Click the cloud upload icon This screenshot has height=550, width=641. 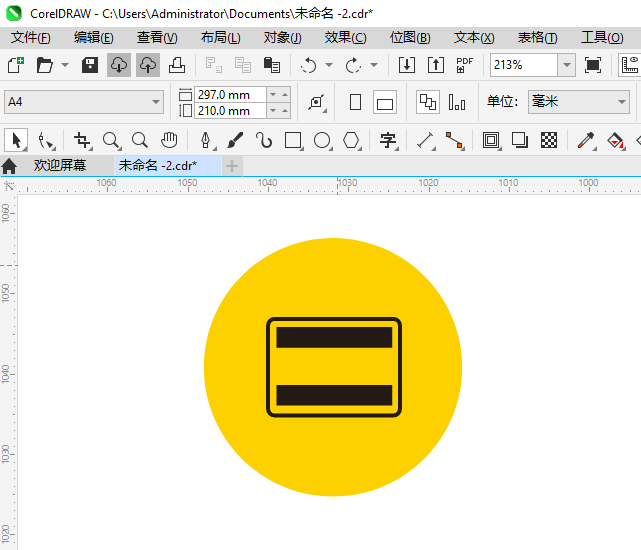click(148, 65)
